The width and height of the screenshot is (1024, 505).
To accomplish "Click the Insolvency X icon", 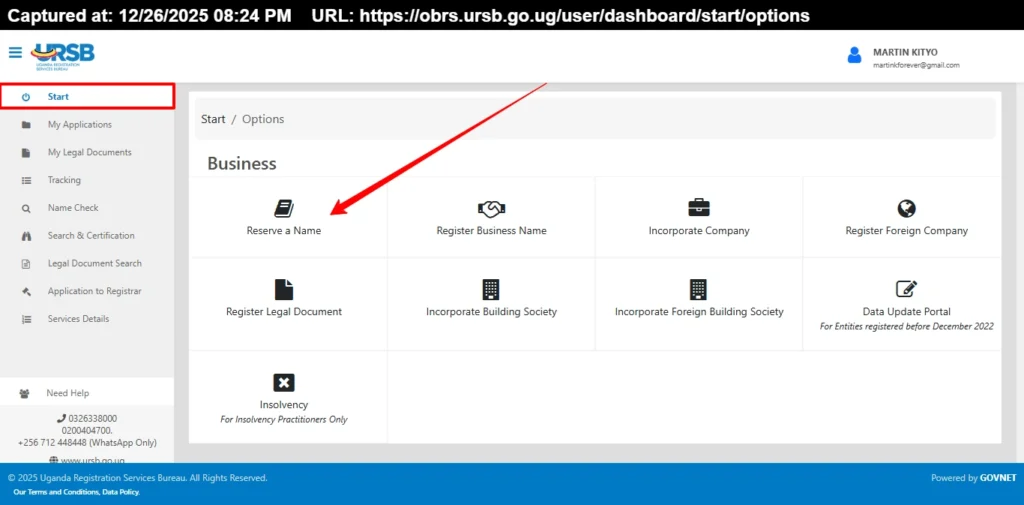I will tap(284, 382).
